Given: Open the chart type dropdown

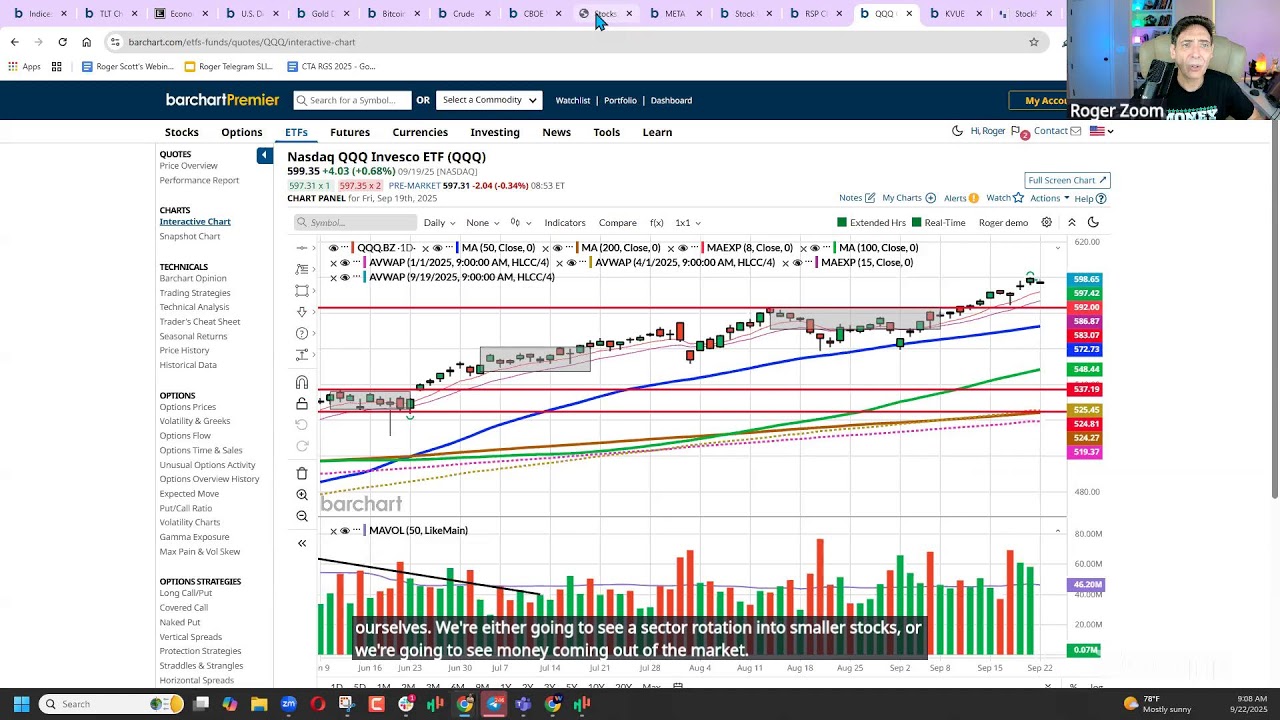Looking at the screenshot, I should [519, 223].
